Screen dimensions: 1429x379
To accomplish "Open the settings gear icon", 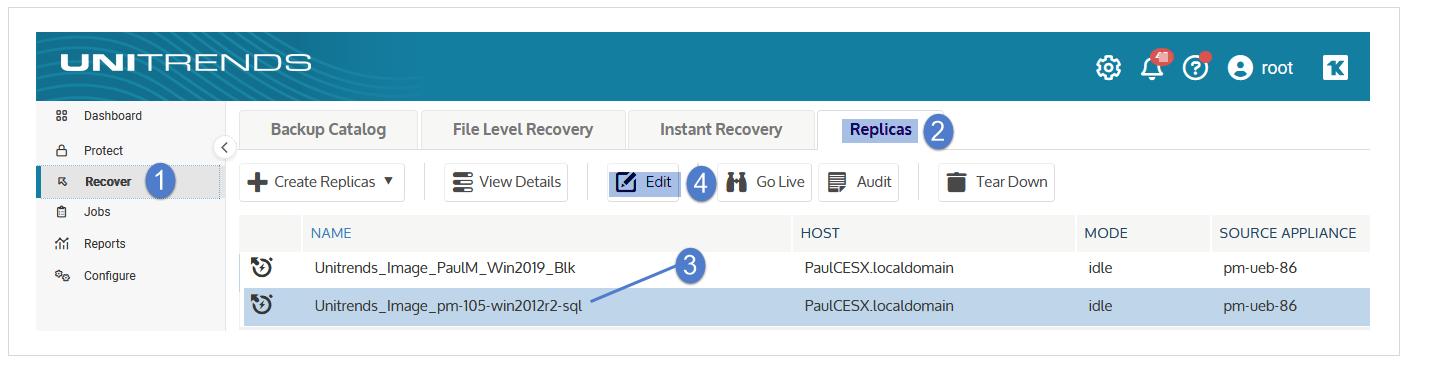I will click(1108, 68).
